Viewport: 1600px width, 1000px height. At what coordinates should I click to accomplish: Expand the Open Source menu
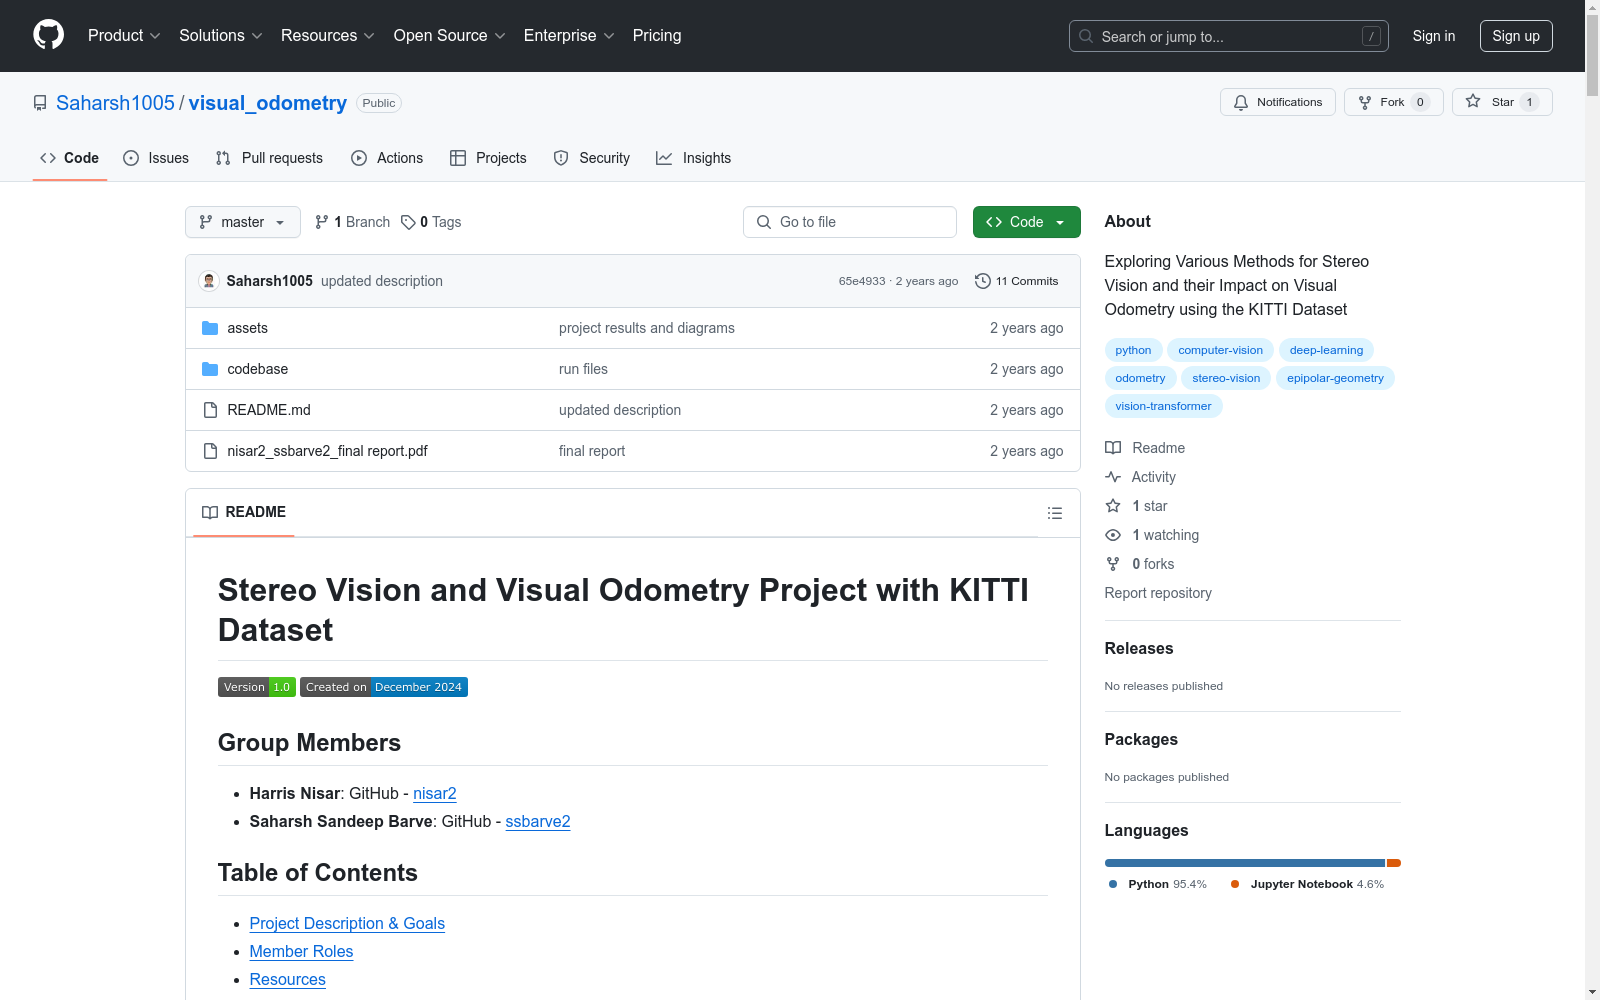pos(450,36)
